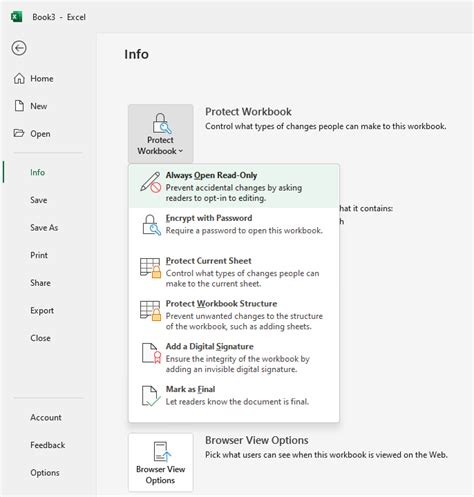
Task: Choose Always Open Read-Only option
Action: coord(234,186)
